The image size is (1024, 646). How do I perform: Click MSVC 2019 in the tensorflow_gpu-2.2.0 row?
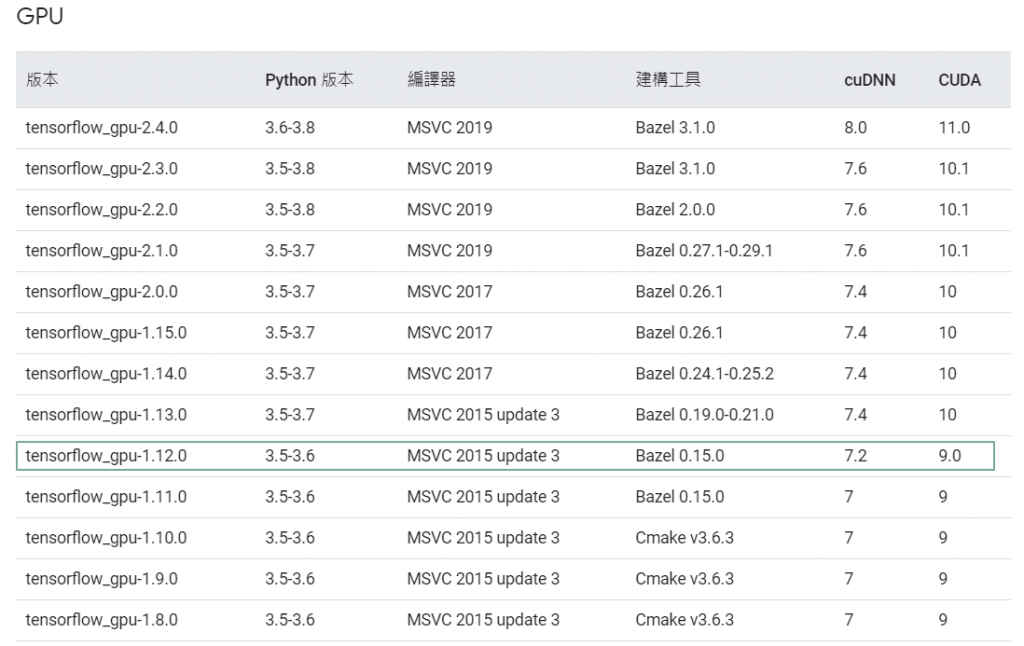449,210
